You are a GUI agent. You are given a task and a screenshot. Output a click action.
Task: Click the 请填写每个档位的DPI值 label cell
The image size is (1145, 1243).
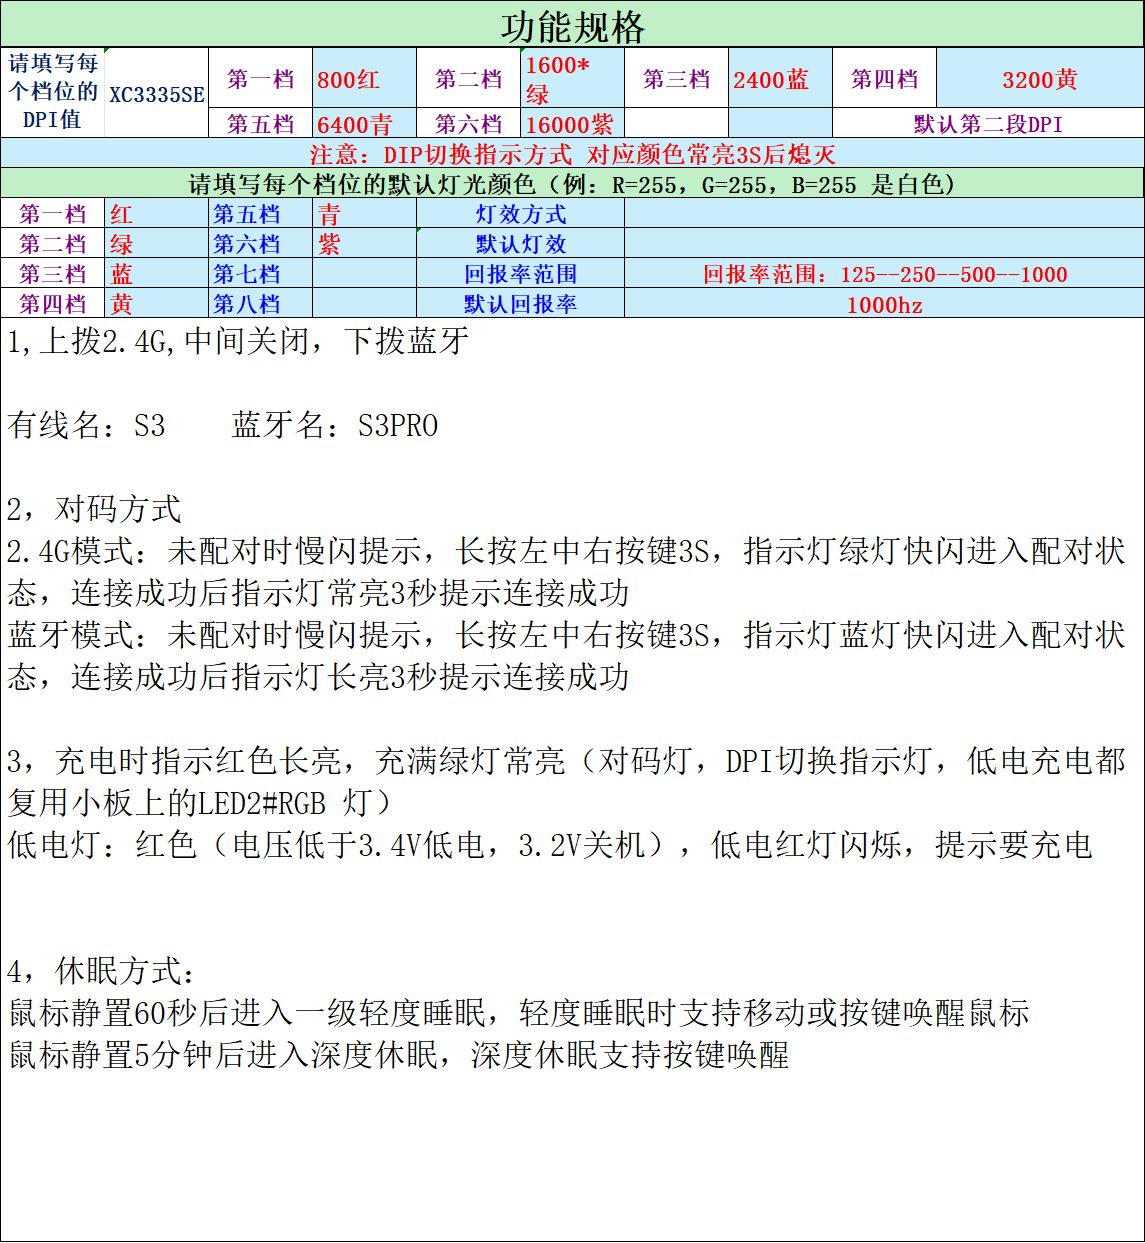click(x=52, y=92)
